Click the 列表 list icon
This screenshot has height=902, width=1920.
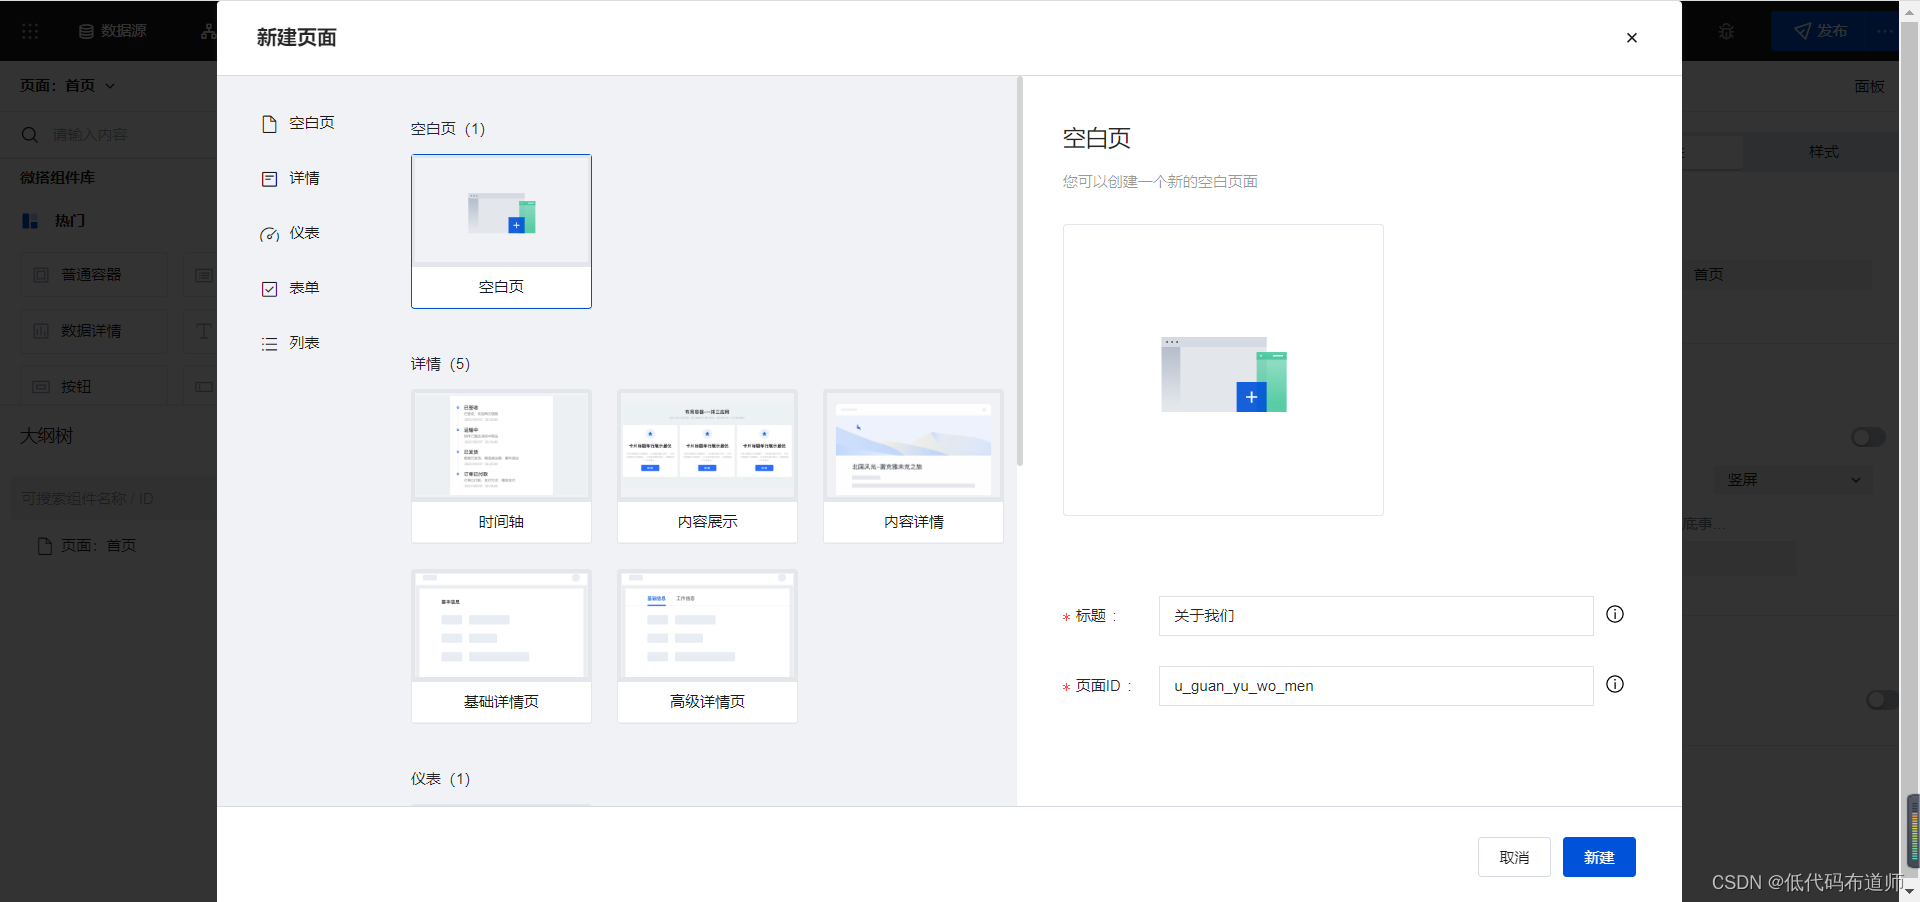(x=269, y=344)
